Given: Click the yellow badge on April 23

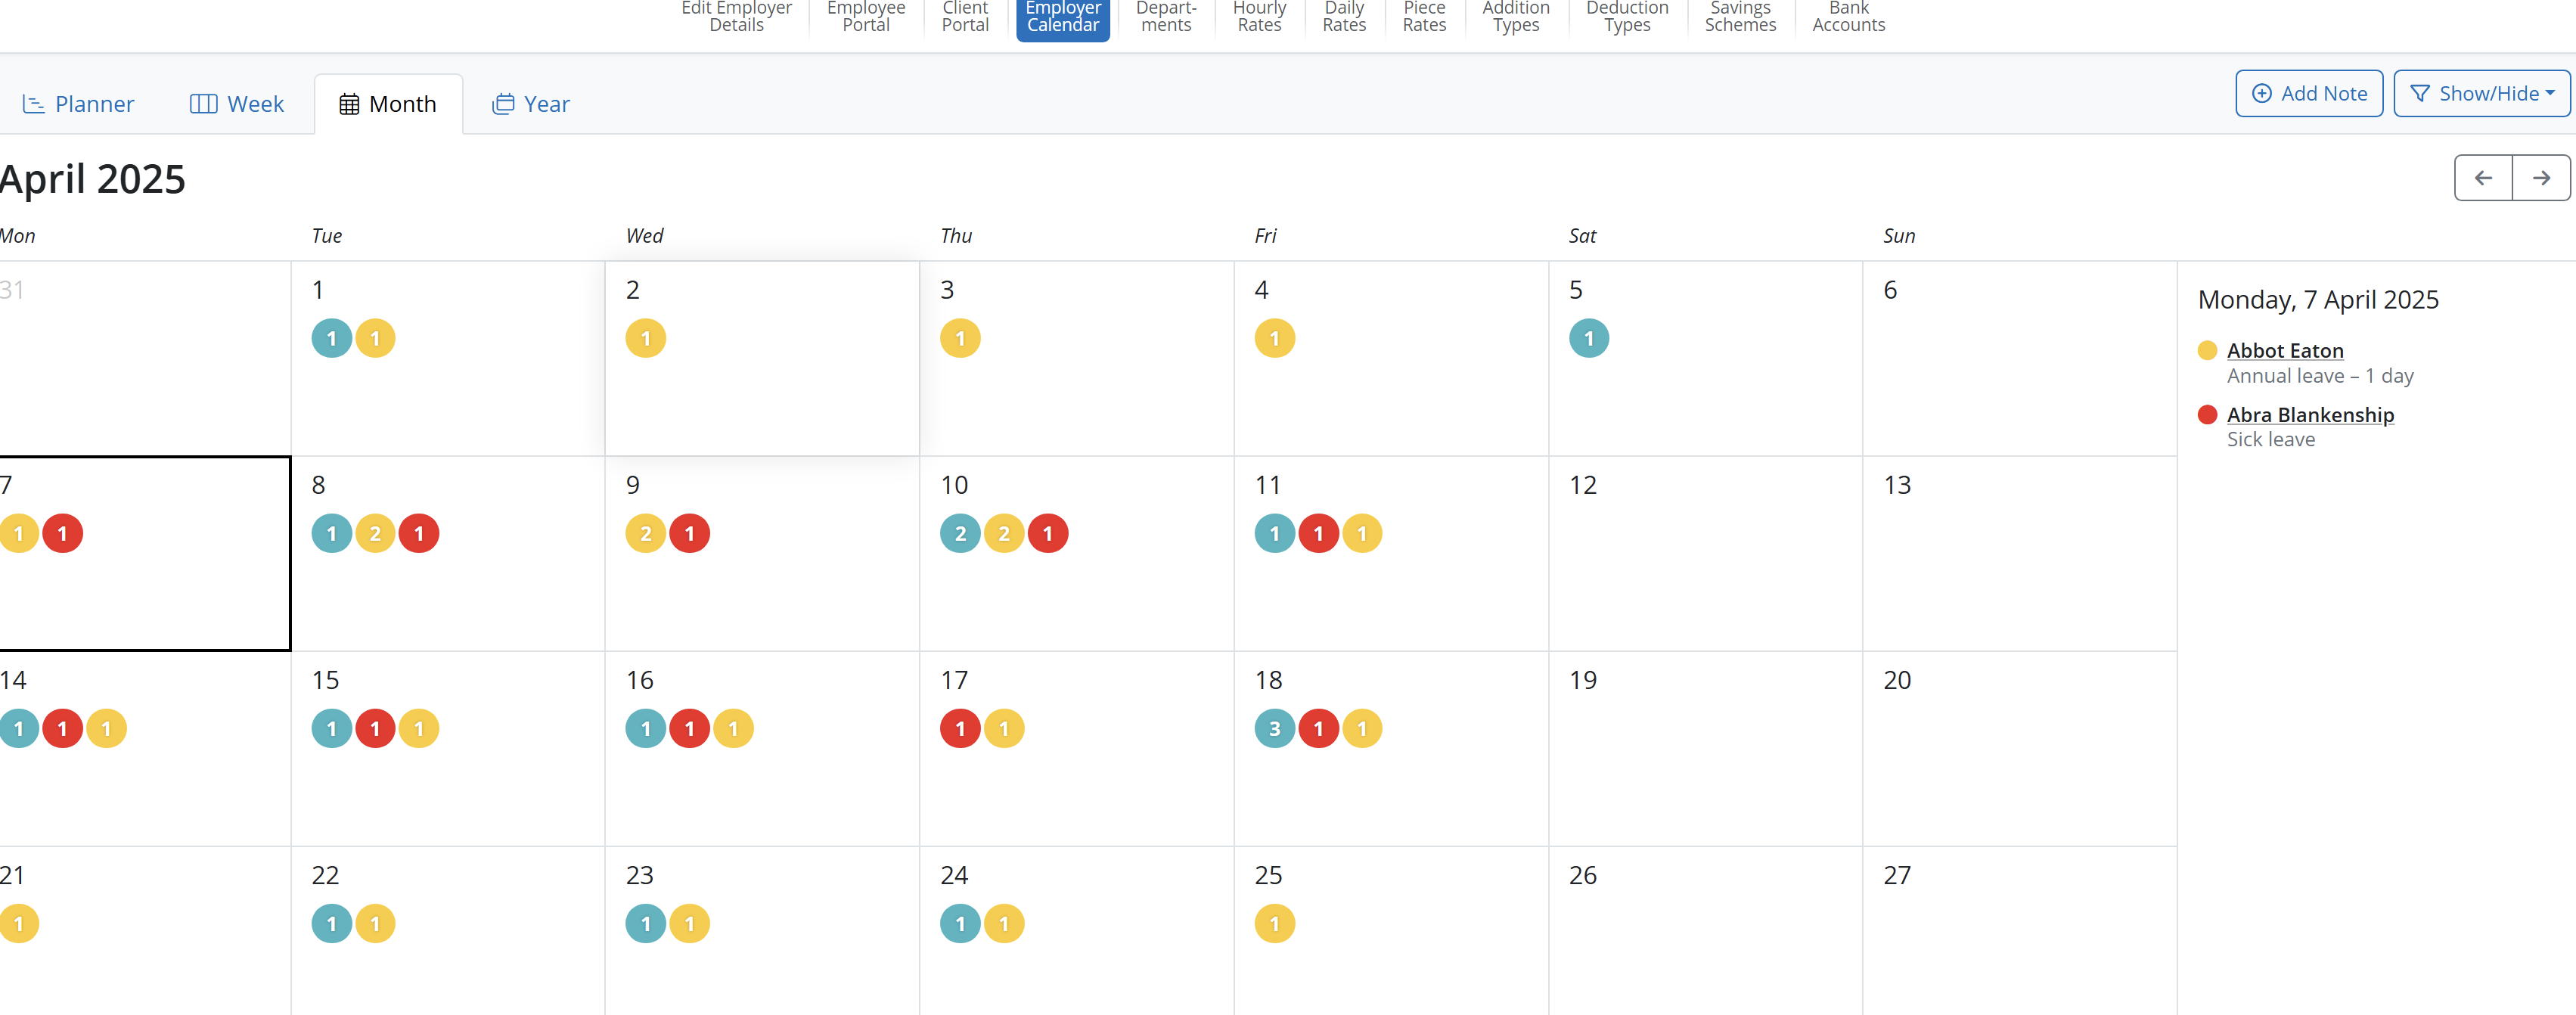Looking at the screenshot, I should pyautogui.click(x=690, y=924).
